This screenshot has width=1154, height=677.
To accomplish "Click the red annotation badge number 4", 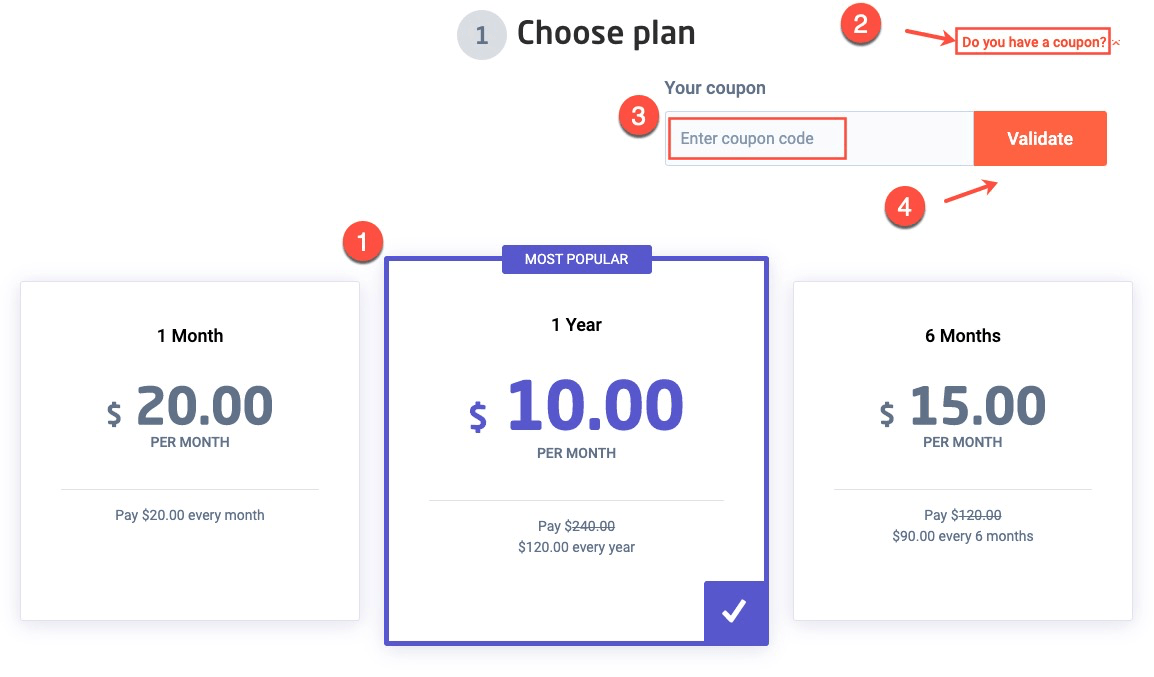I will click(905, 207).
